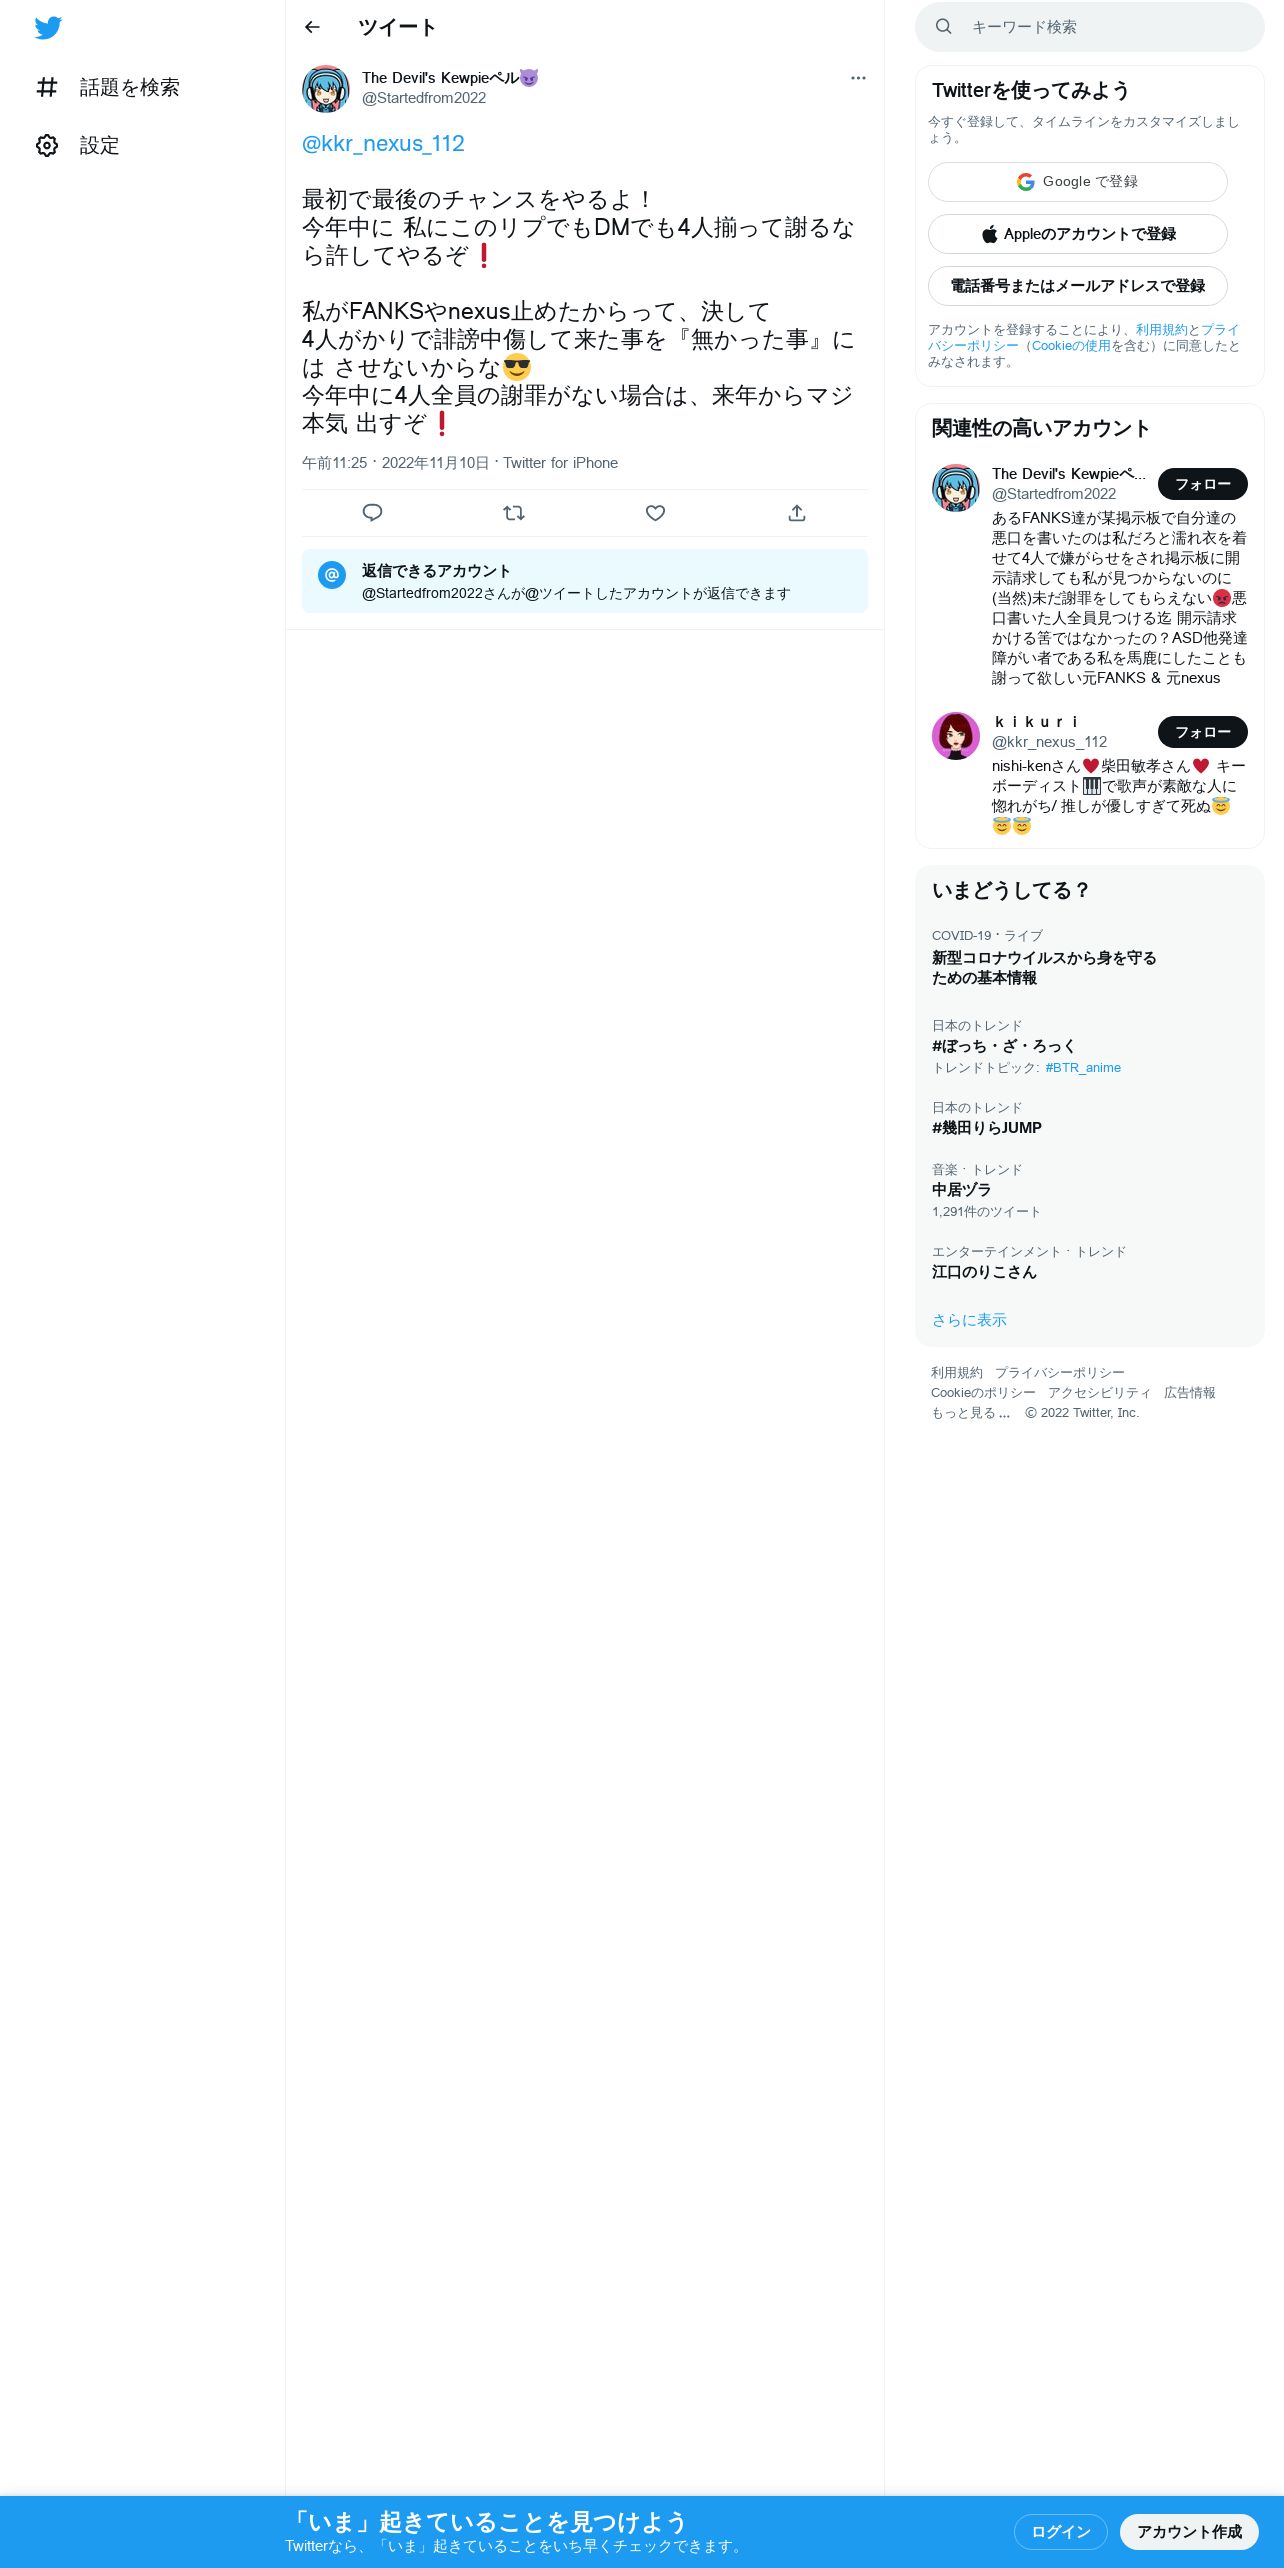
Task: Open 設定 in the left sidebar
Action: click(x=78, y=146)
